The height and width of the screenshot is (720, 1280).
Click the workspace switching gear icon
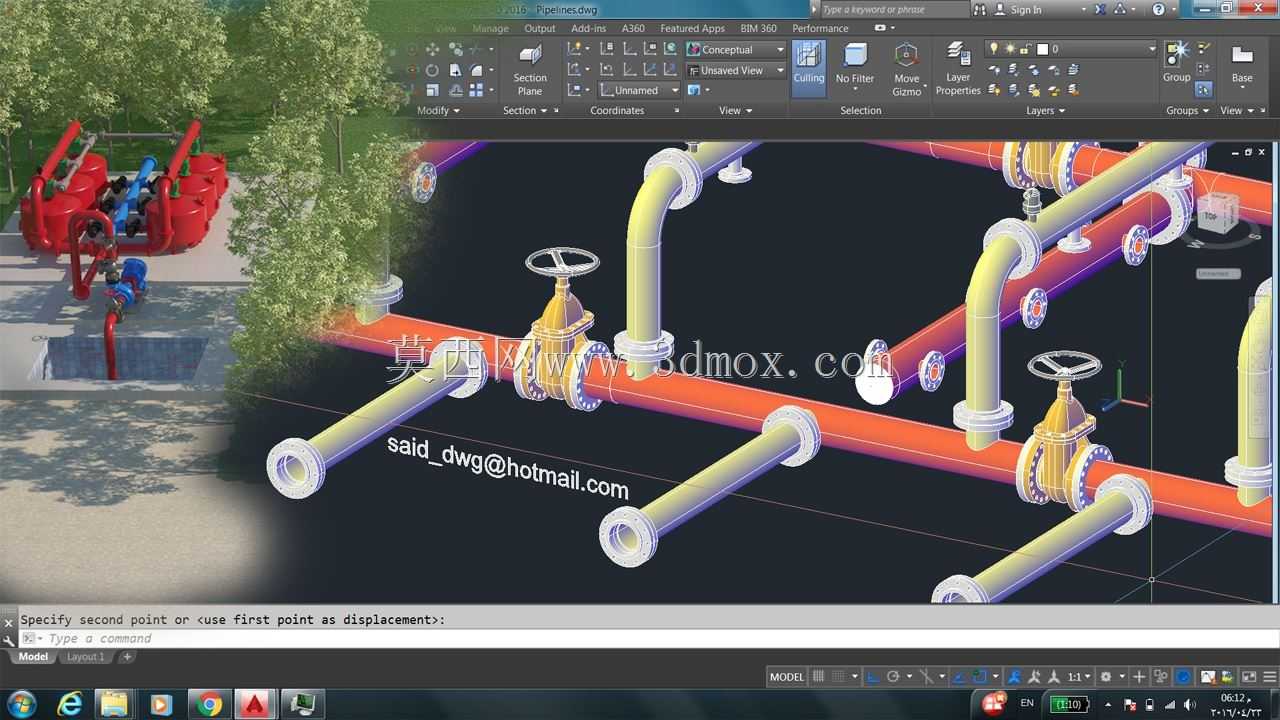[x=1106, y=677]
